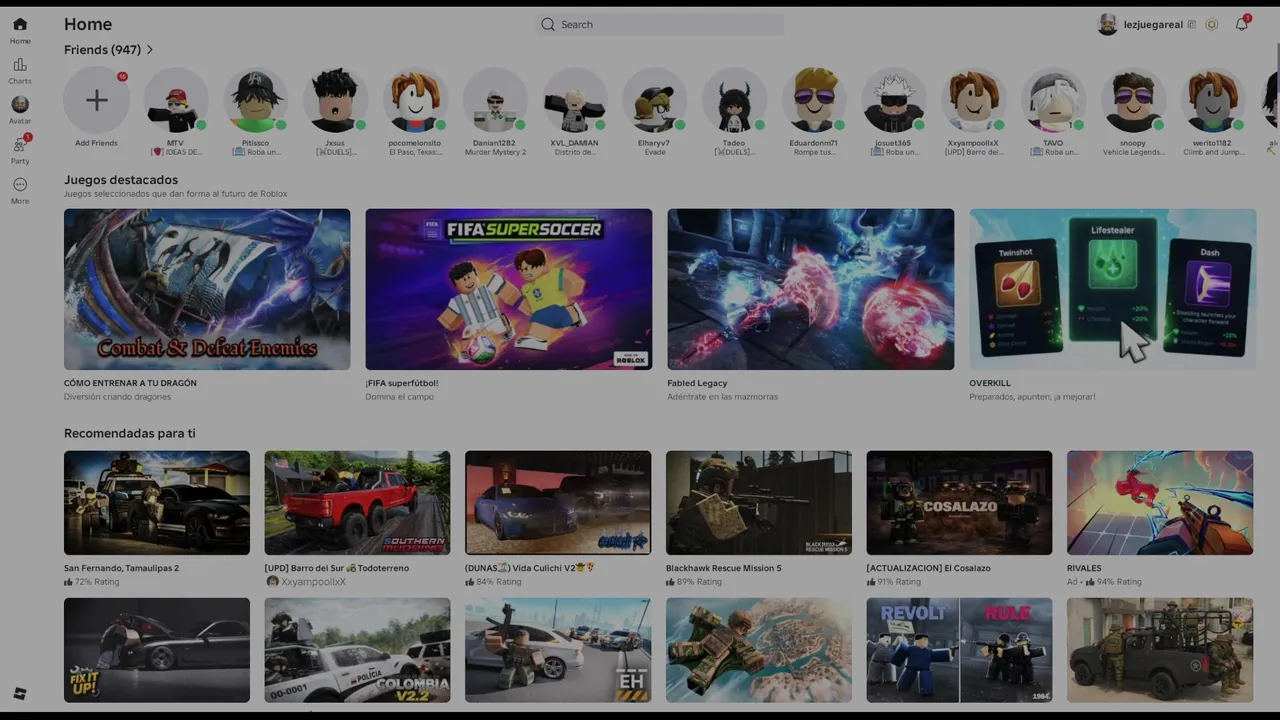This screenshot has height=720, width=1280.
Task: Open the skydiving character game thumbnail
Action: (759, 650)
